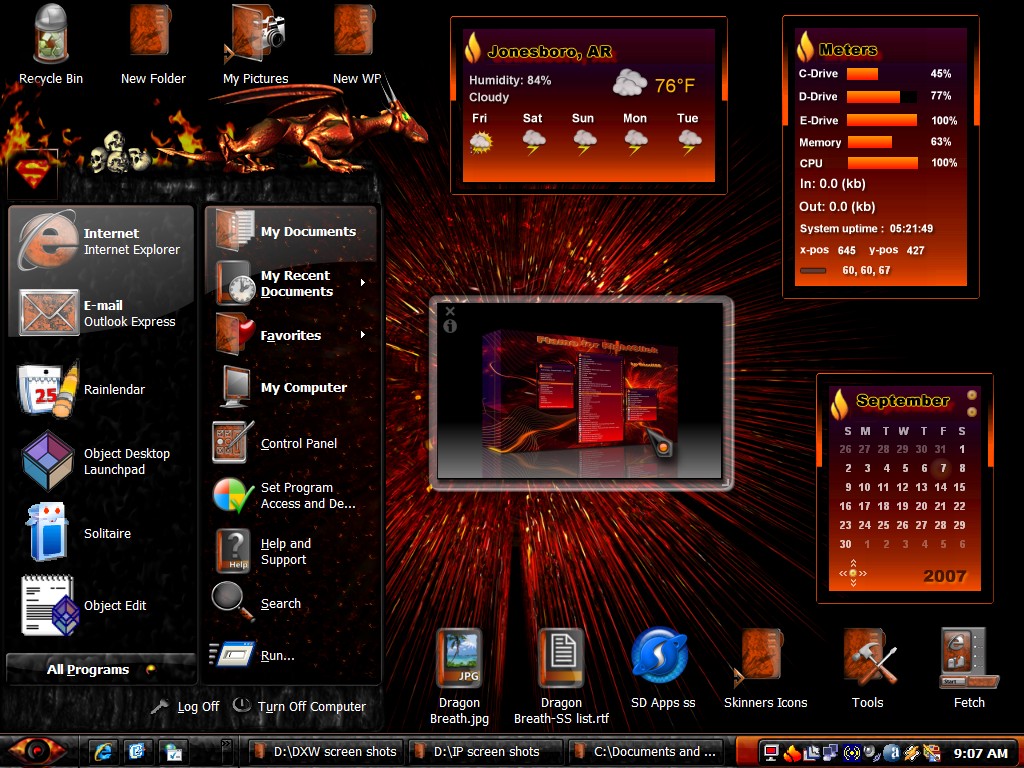Expand the Favorites submenu arrow
Screen dimensions: 1024x768
(362, 335)
